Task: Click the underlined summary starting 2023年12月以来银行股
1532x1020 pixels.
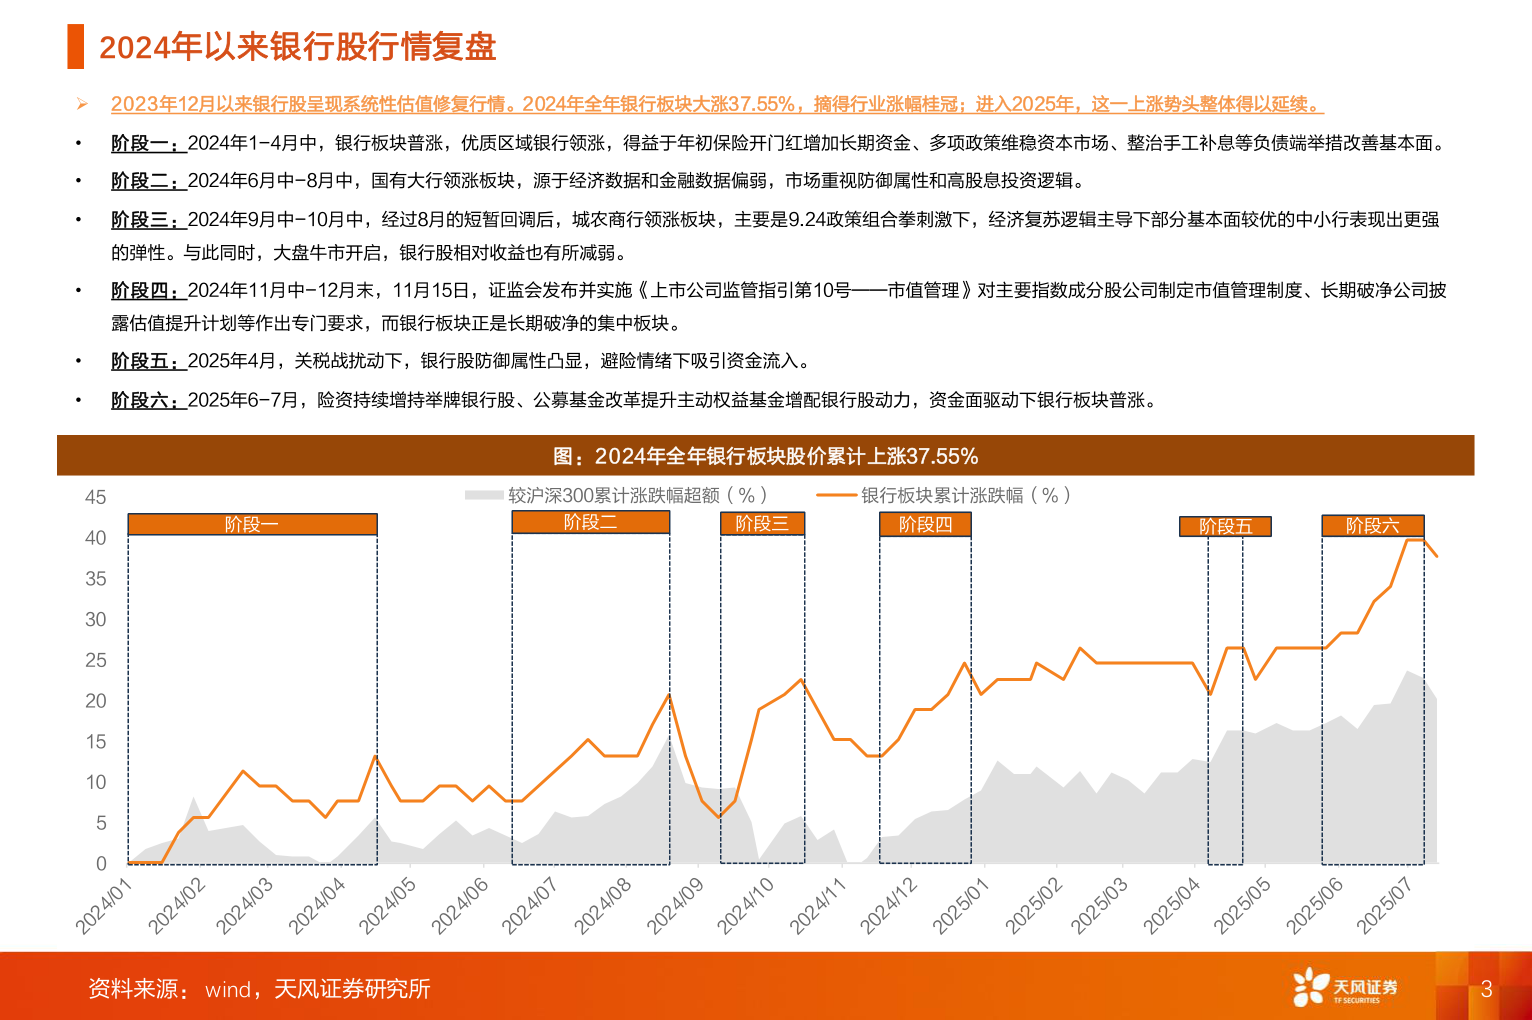Action: 717,104
